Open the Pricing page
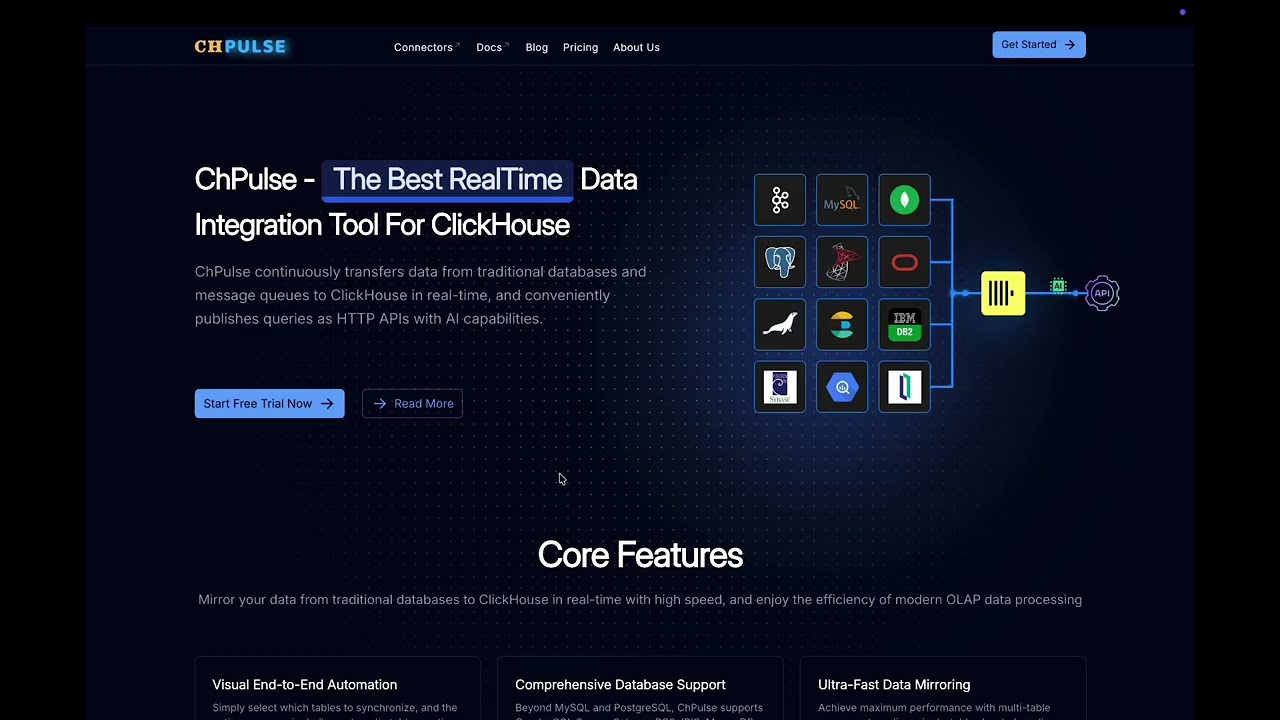The height and width of the screenshot is (720, 1280). [580, 47]
